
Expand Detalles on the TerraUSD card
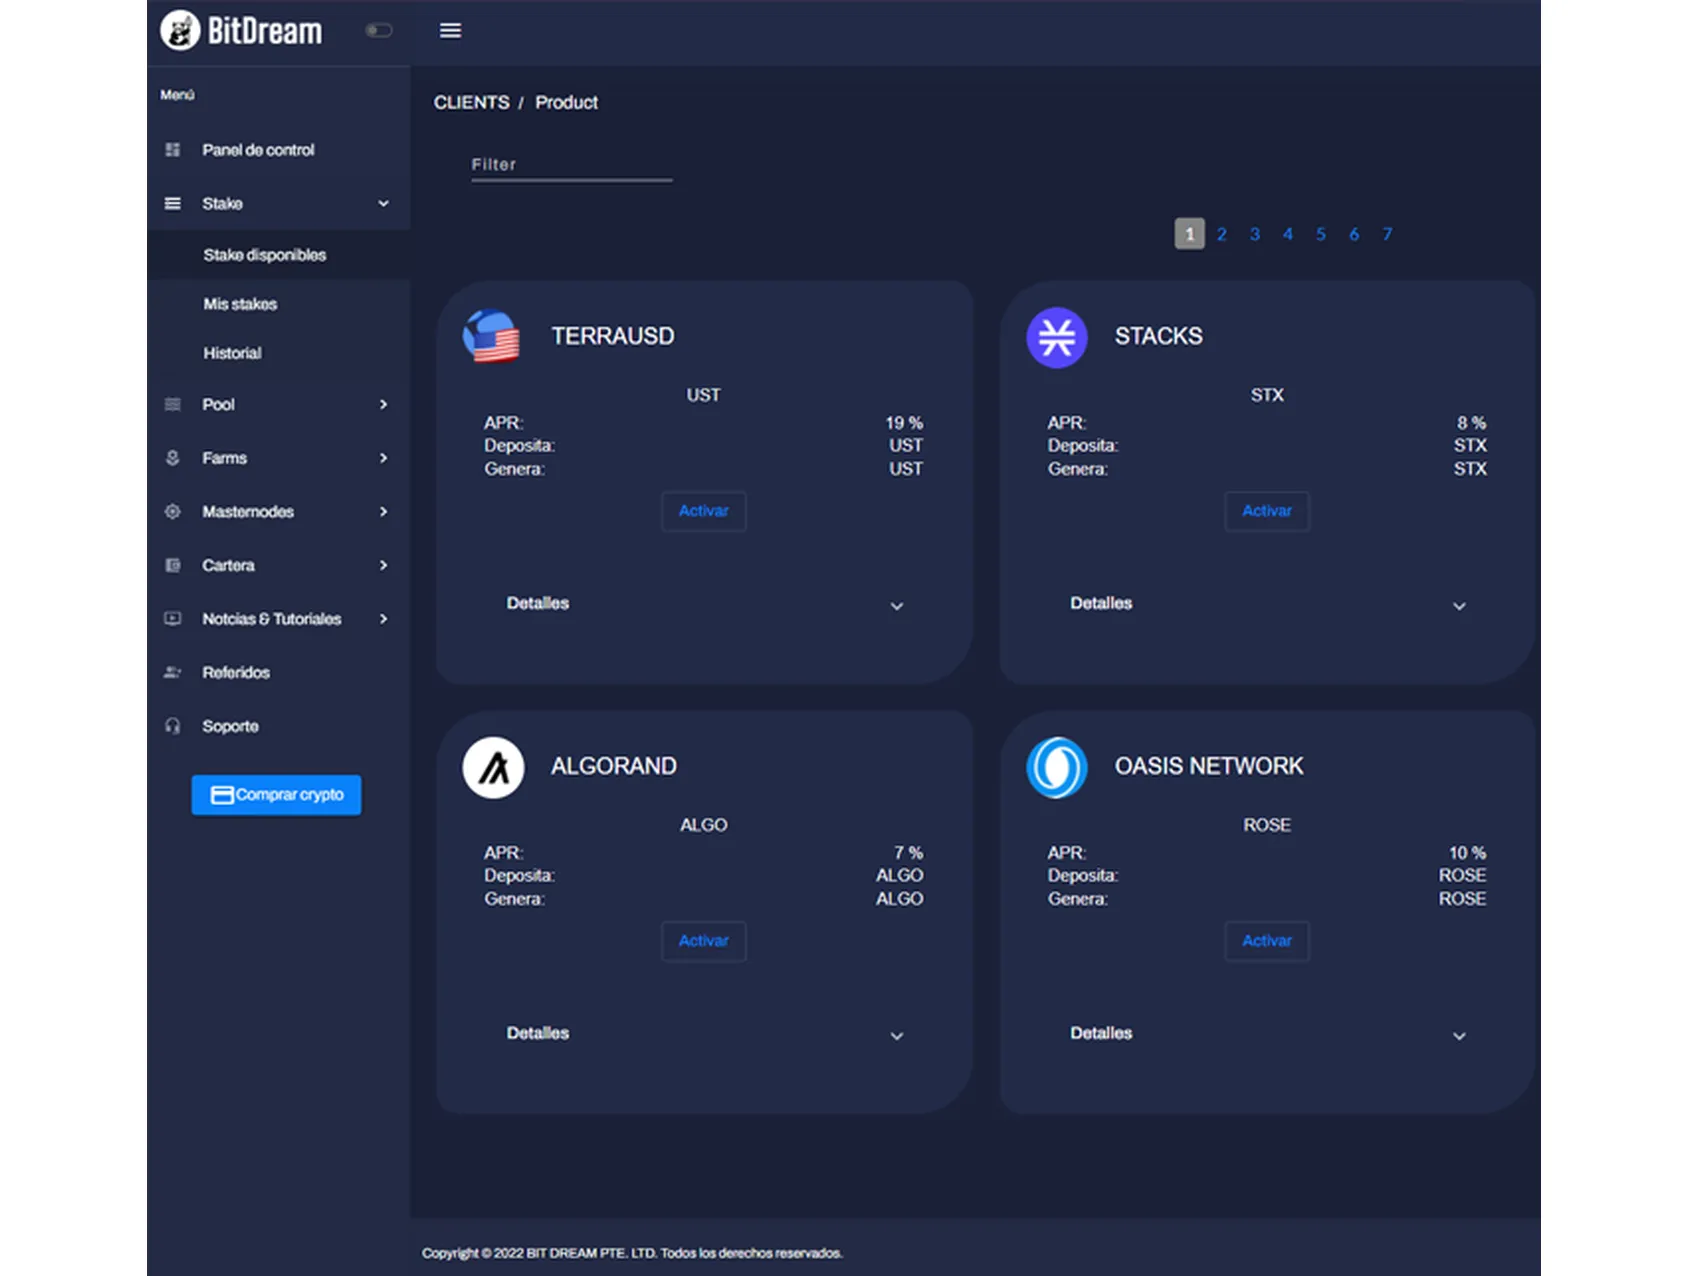click(x=896, y=606)
